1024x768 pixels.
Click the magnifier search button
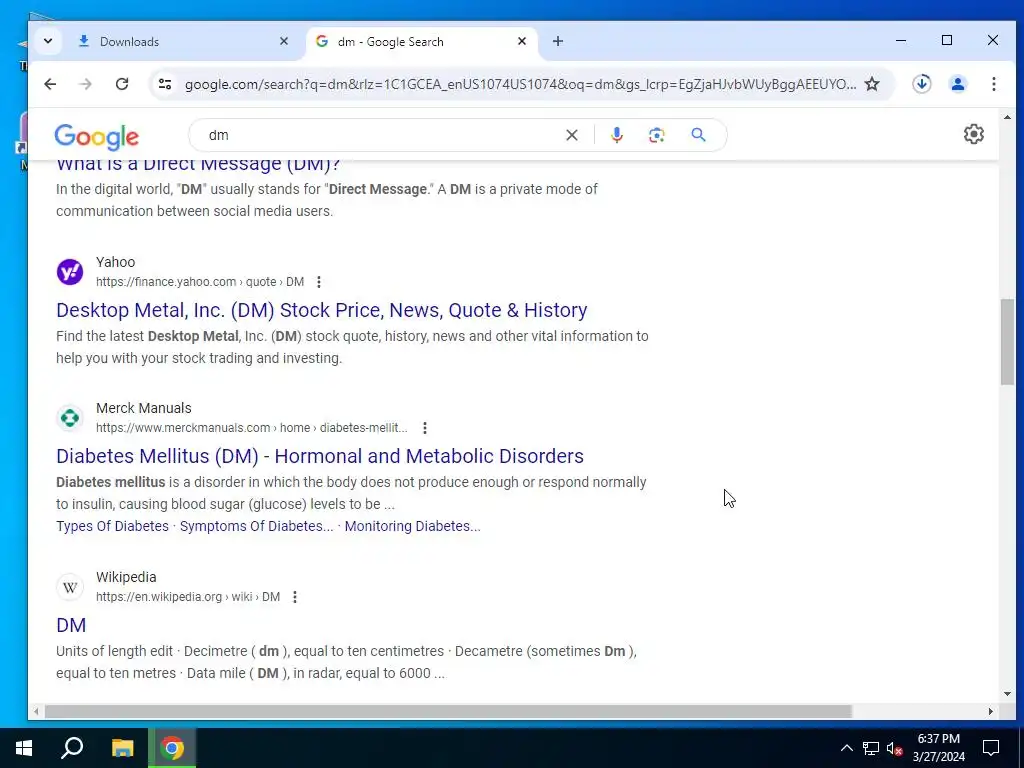[698, 135]
